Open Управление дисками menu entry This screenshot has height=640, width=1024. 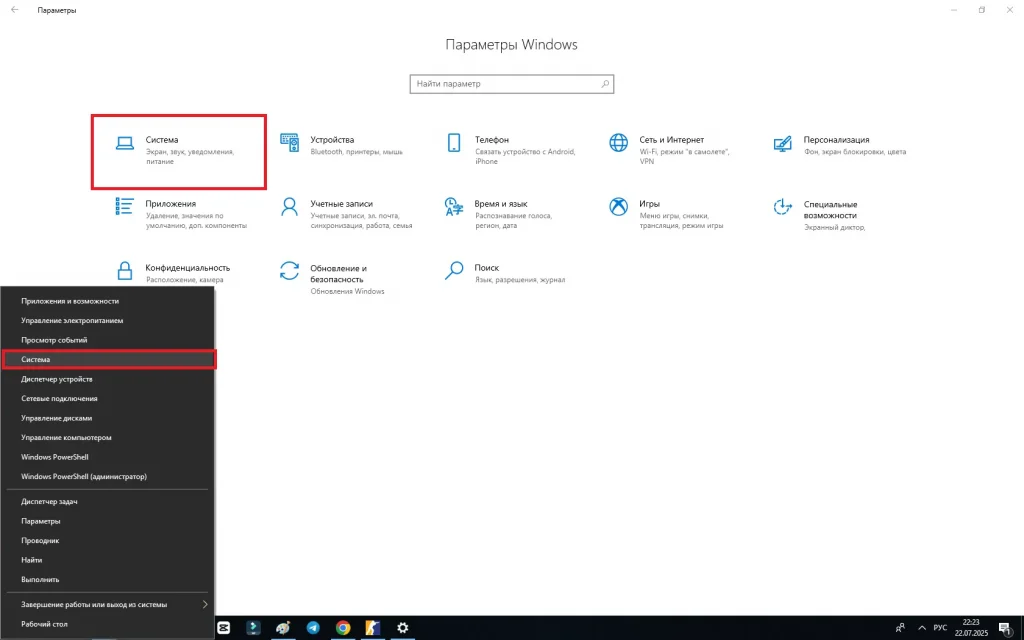pos(107,418)
